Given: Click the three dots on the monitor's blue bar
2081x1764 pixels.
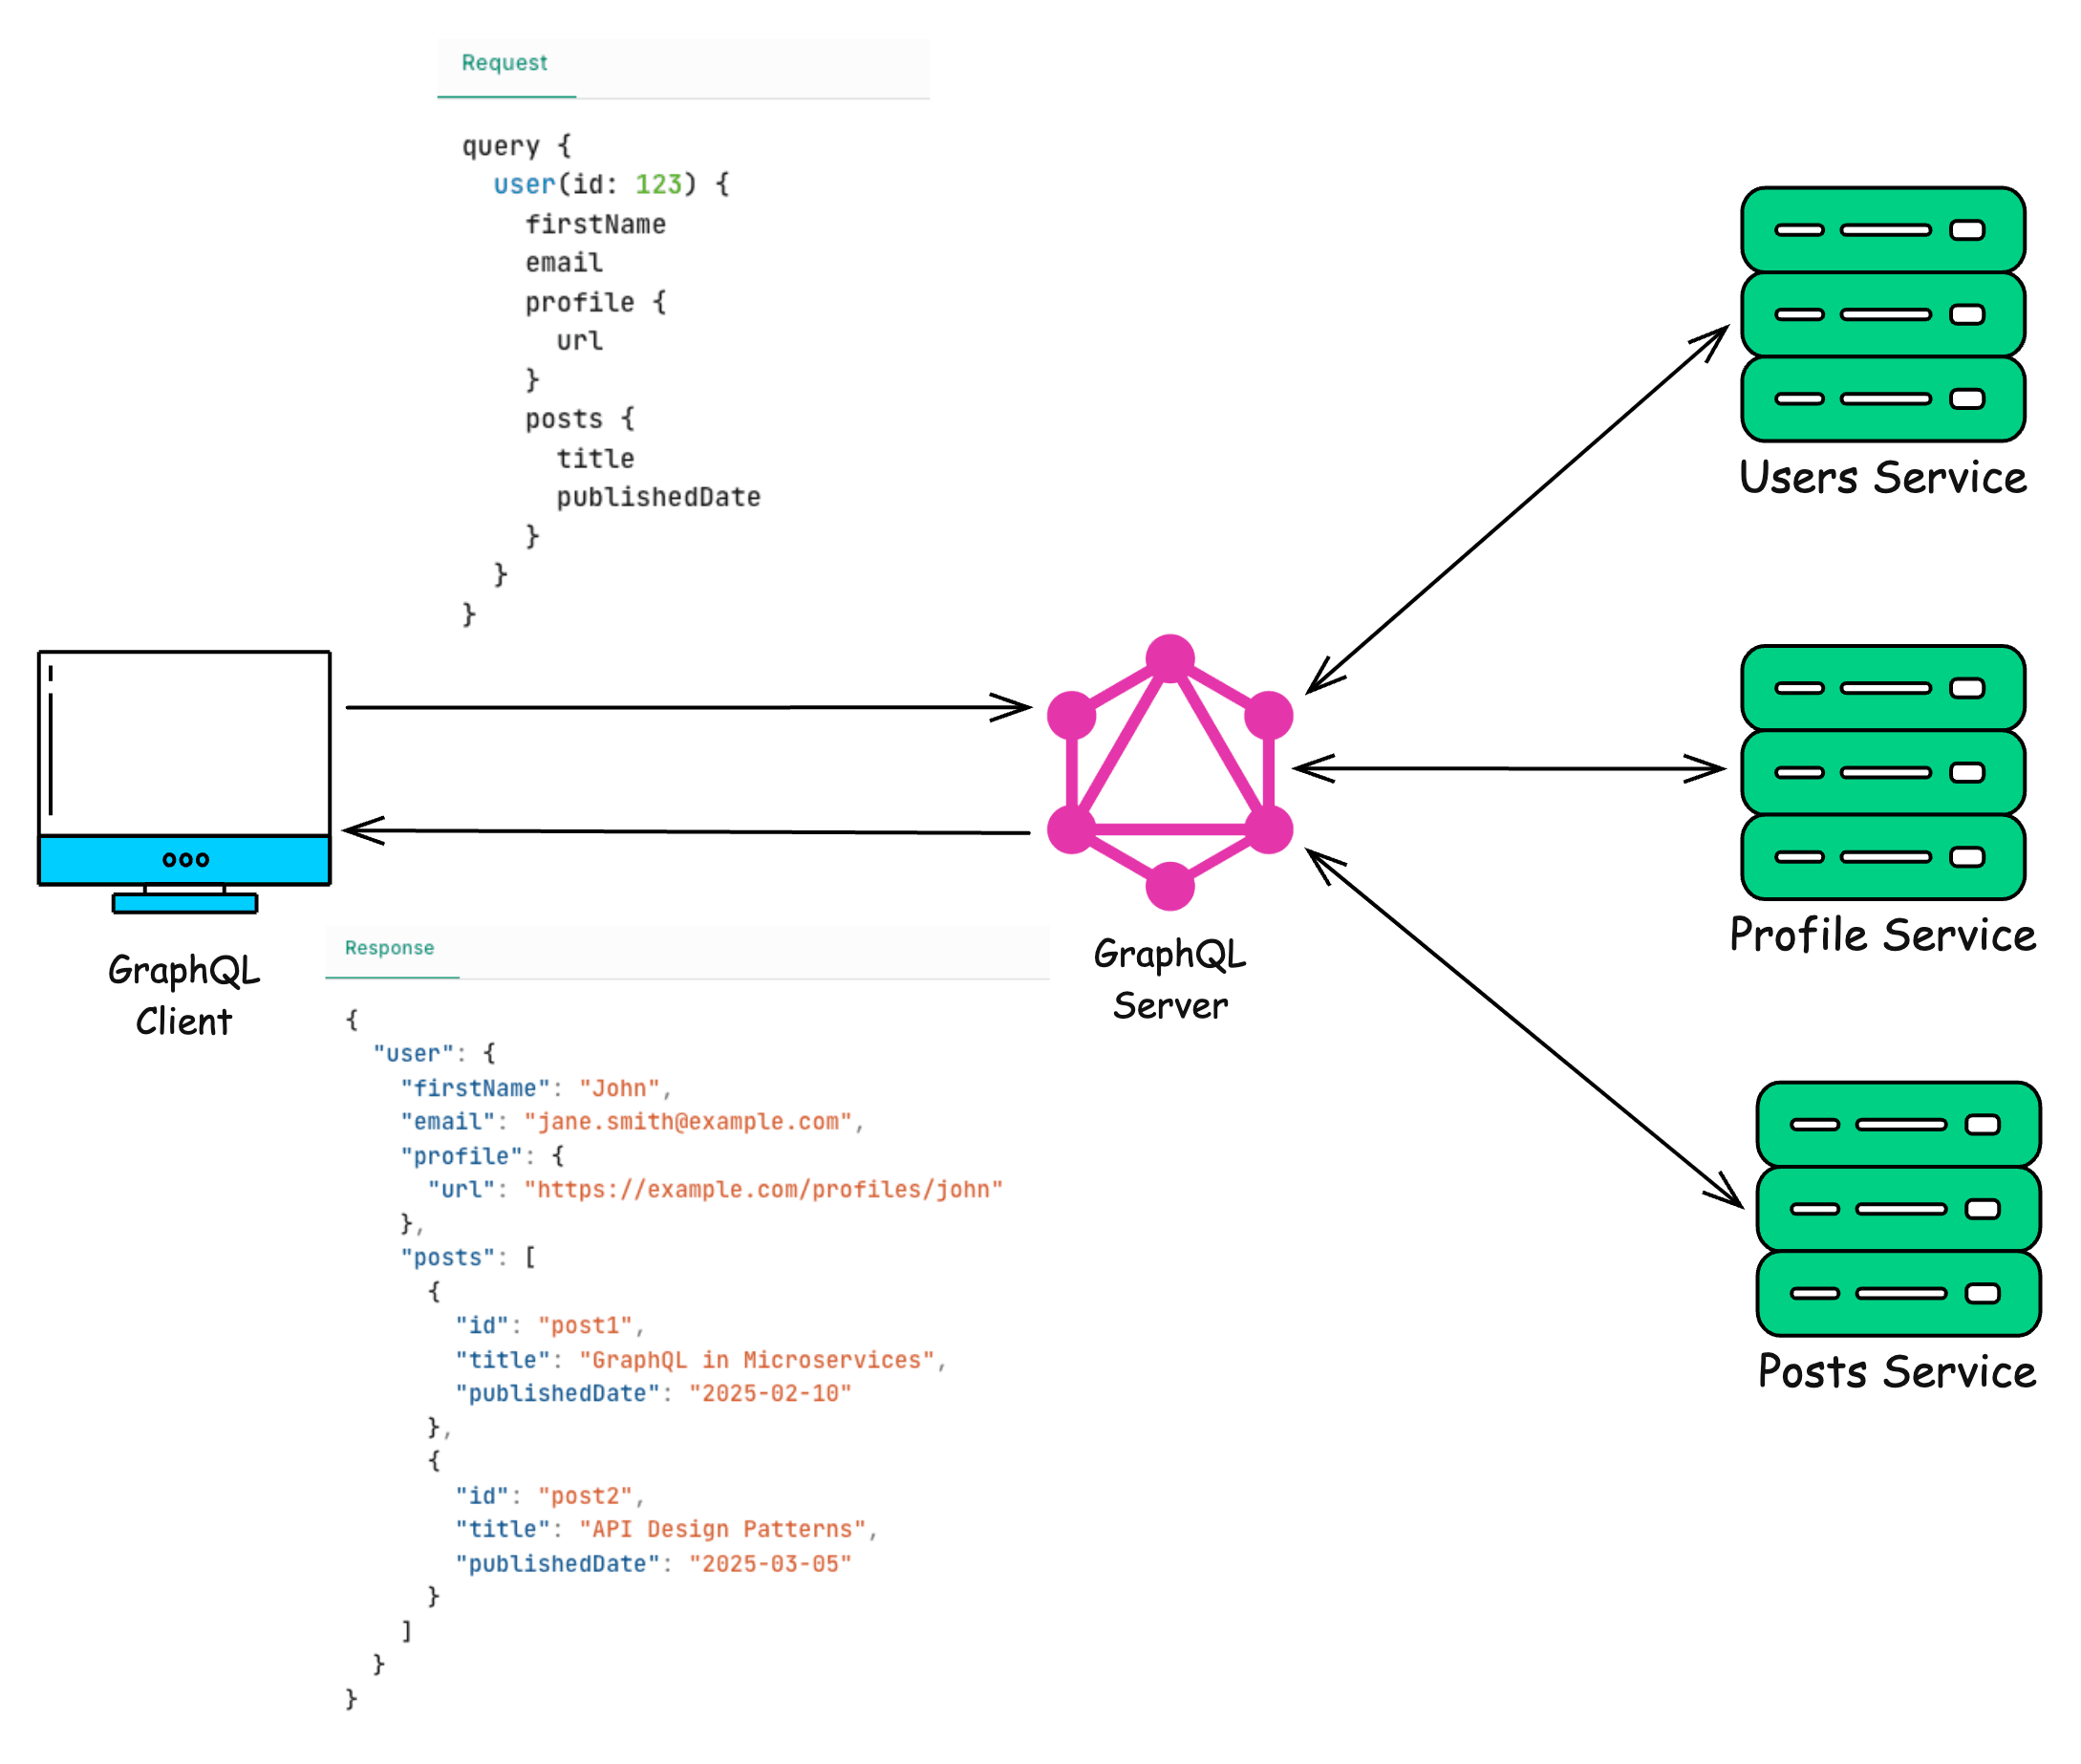Looking at the screenshot, I should click(x=185, y=859).
